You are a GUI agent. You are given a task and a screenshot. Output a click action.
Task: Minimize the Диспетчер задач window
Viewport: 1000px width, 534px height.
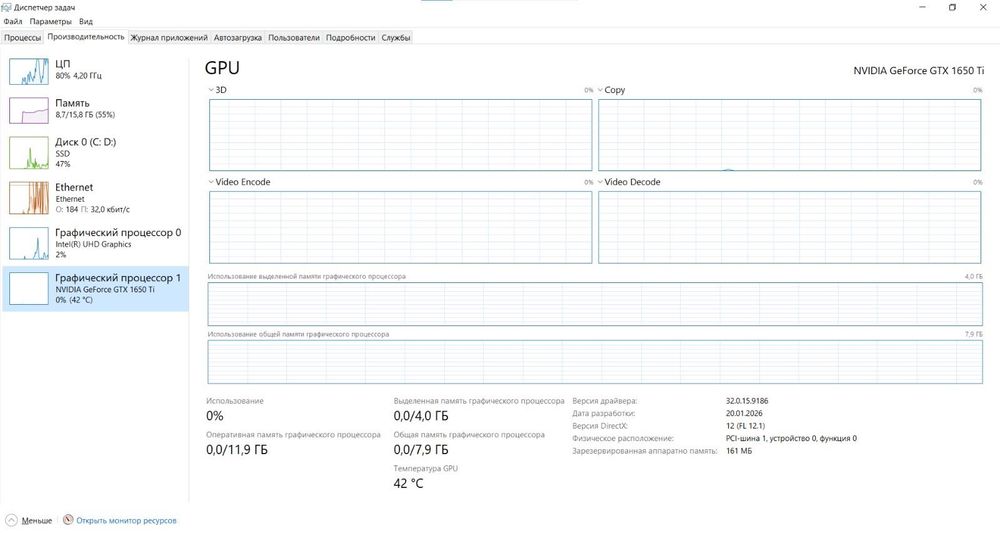tap(923, 8)
